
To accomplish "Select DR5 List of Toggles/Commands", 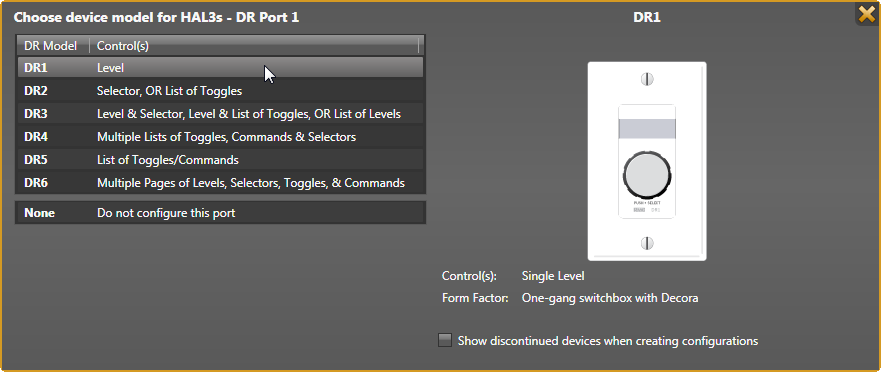I will pyautogui.click(x=220, y=160).
